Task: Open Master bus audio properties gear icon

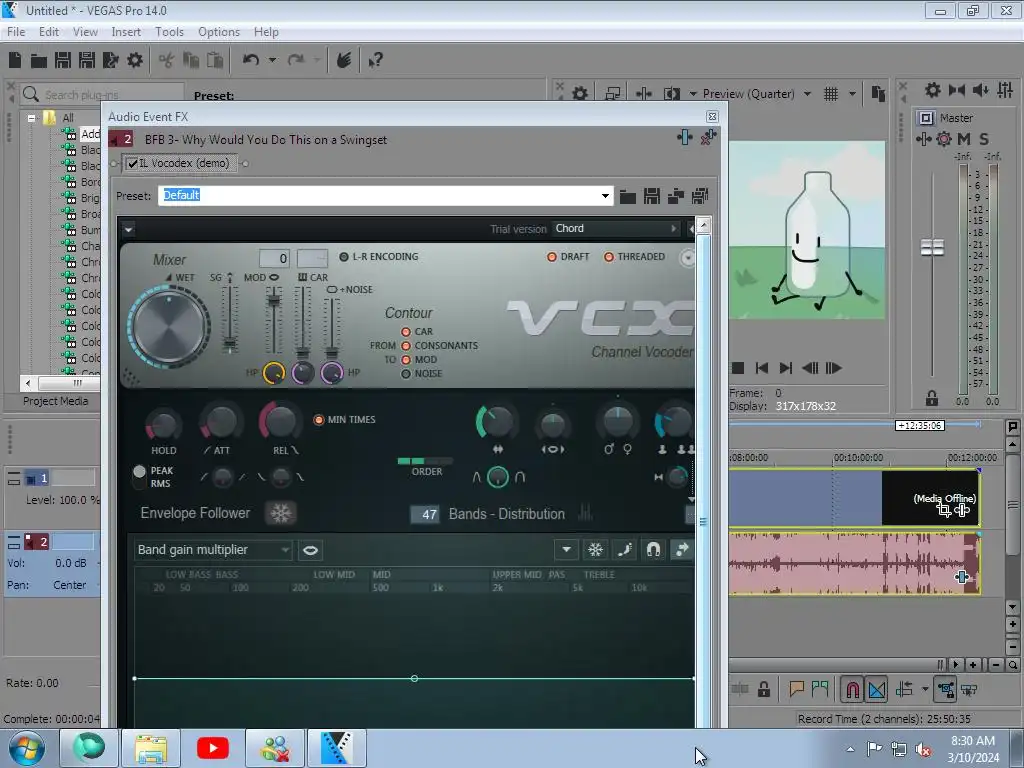Action: point(933,90)
